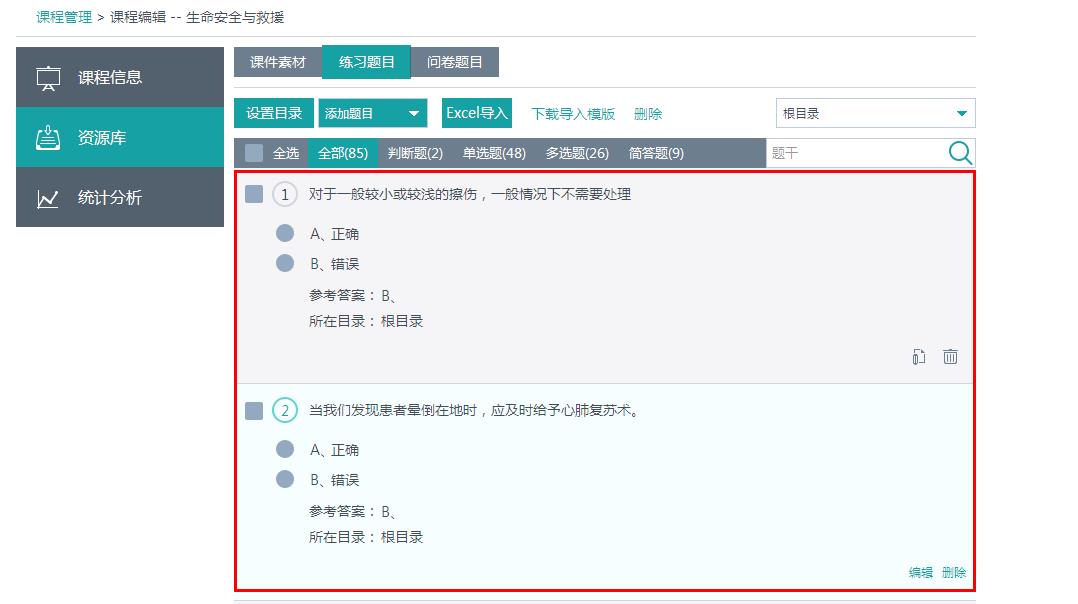
Task: Check the checkbox beside question 1
Action: coord(254,194)
